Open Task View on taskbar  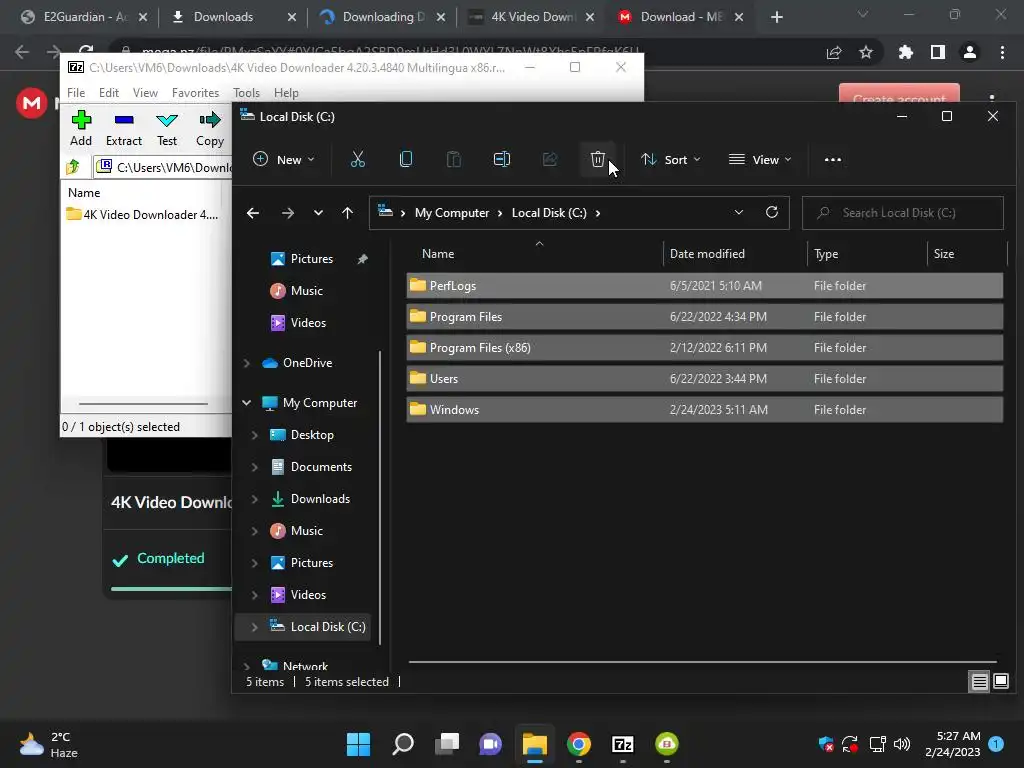tap(447, 744)
